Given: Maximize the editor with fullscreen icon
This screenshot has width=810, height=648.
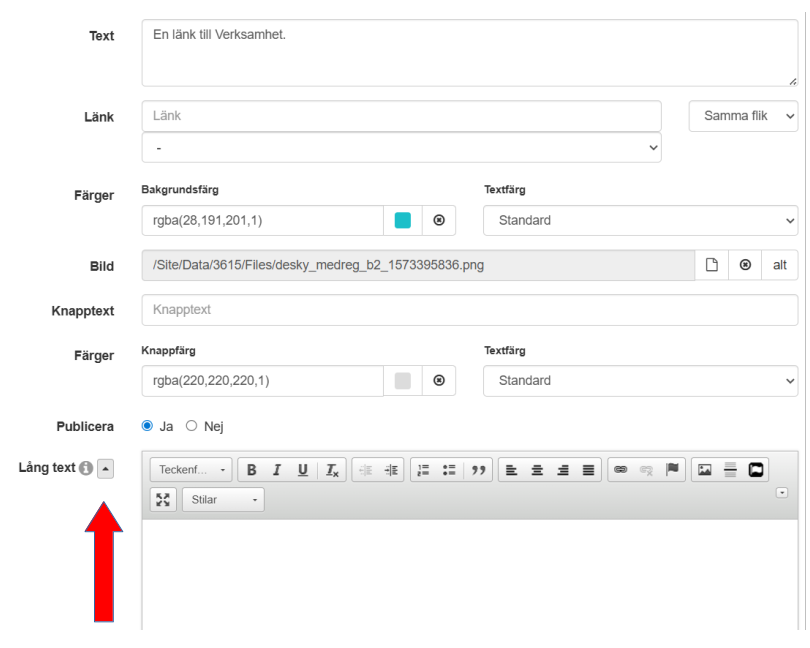Looking at the screenshot, I should coord(162,498).
